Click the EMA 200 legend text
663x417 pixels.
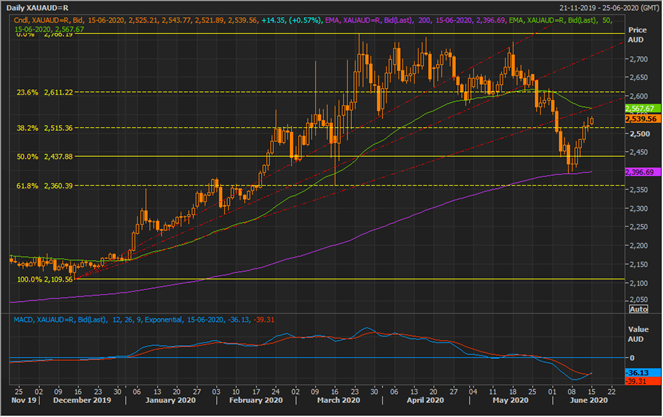coord(415,20)
